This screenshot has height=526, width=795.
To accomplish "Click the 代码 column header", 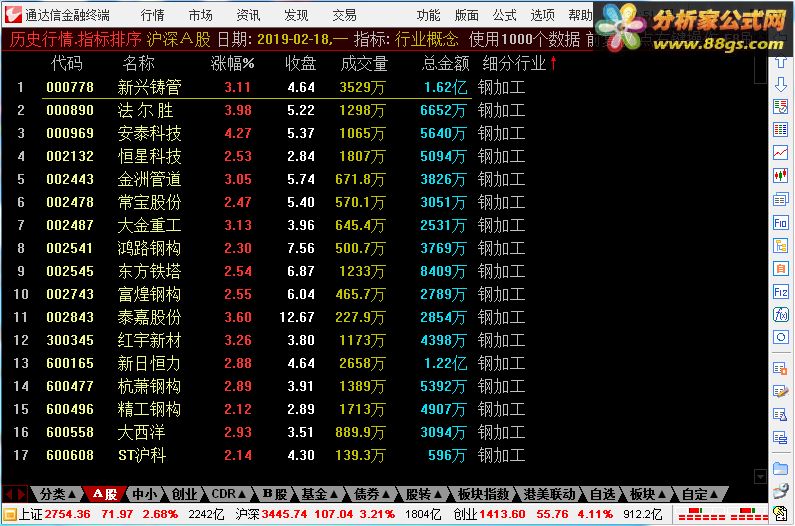I will (x=66, y=63).
